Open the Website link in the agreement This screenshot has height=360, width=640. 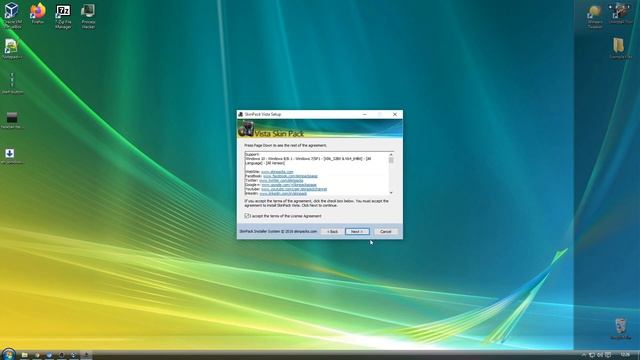click(x=277, y=172)
